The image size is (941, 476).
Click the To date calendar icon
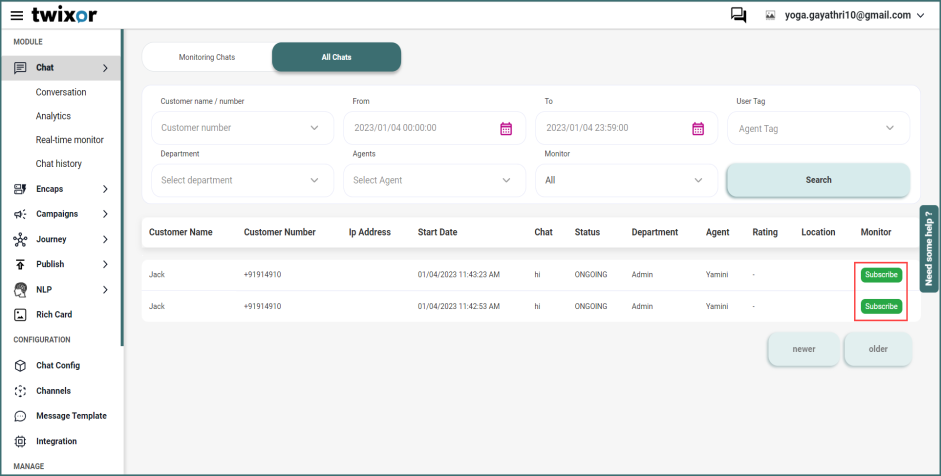[698, 128]
